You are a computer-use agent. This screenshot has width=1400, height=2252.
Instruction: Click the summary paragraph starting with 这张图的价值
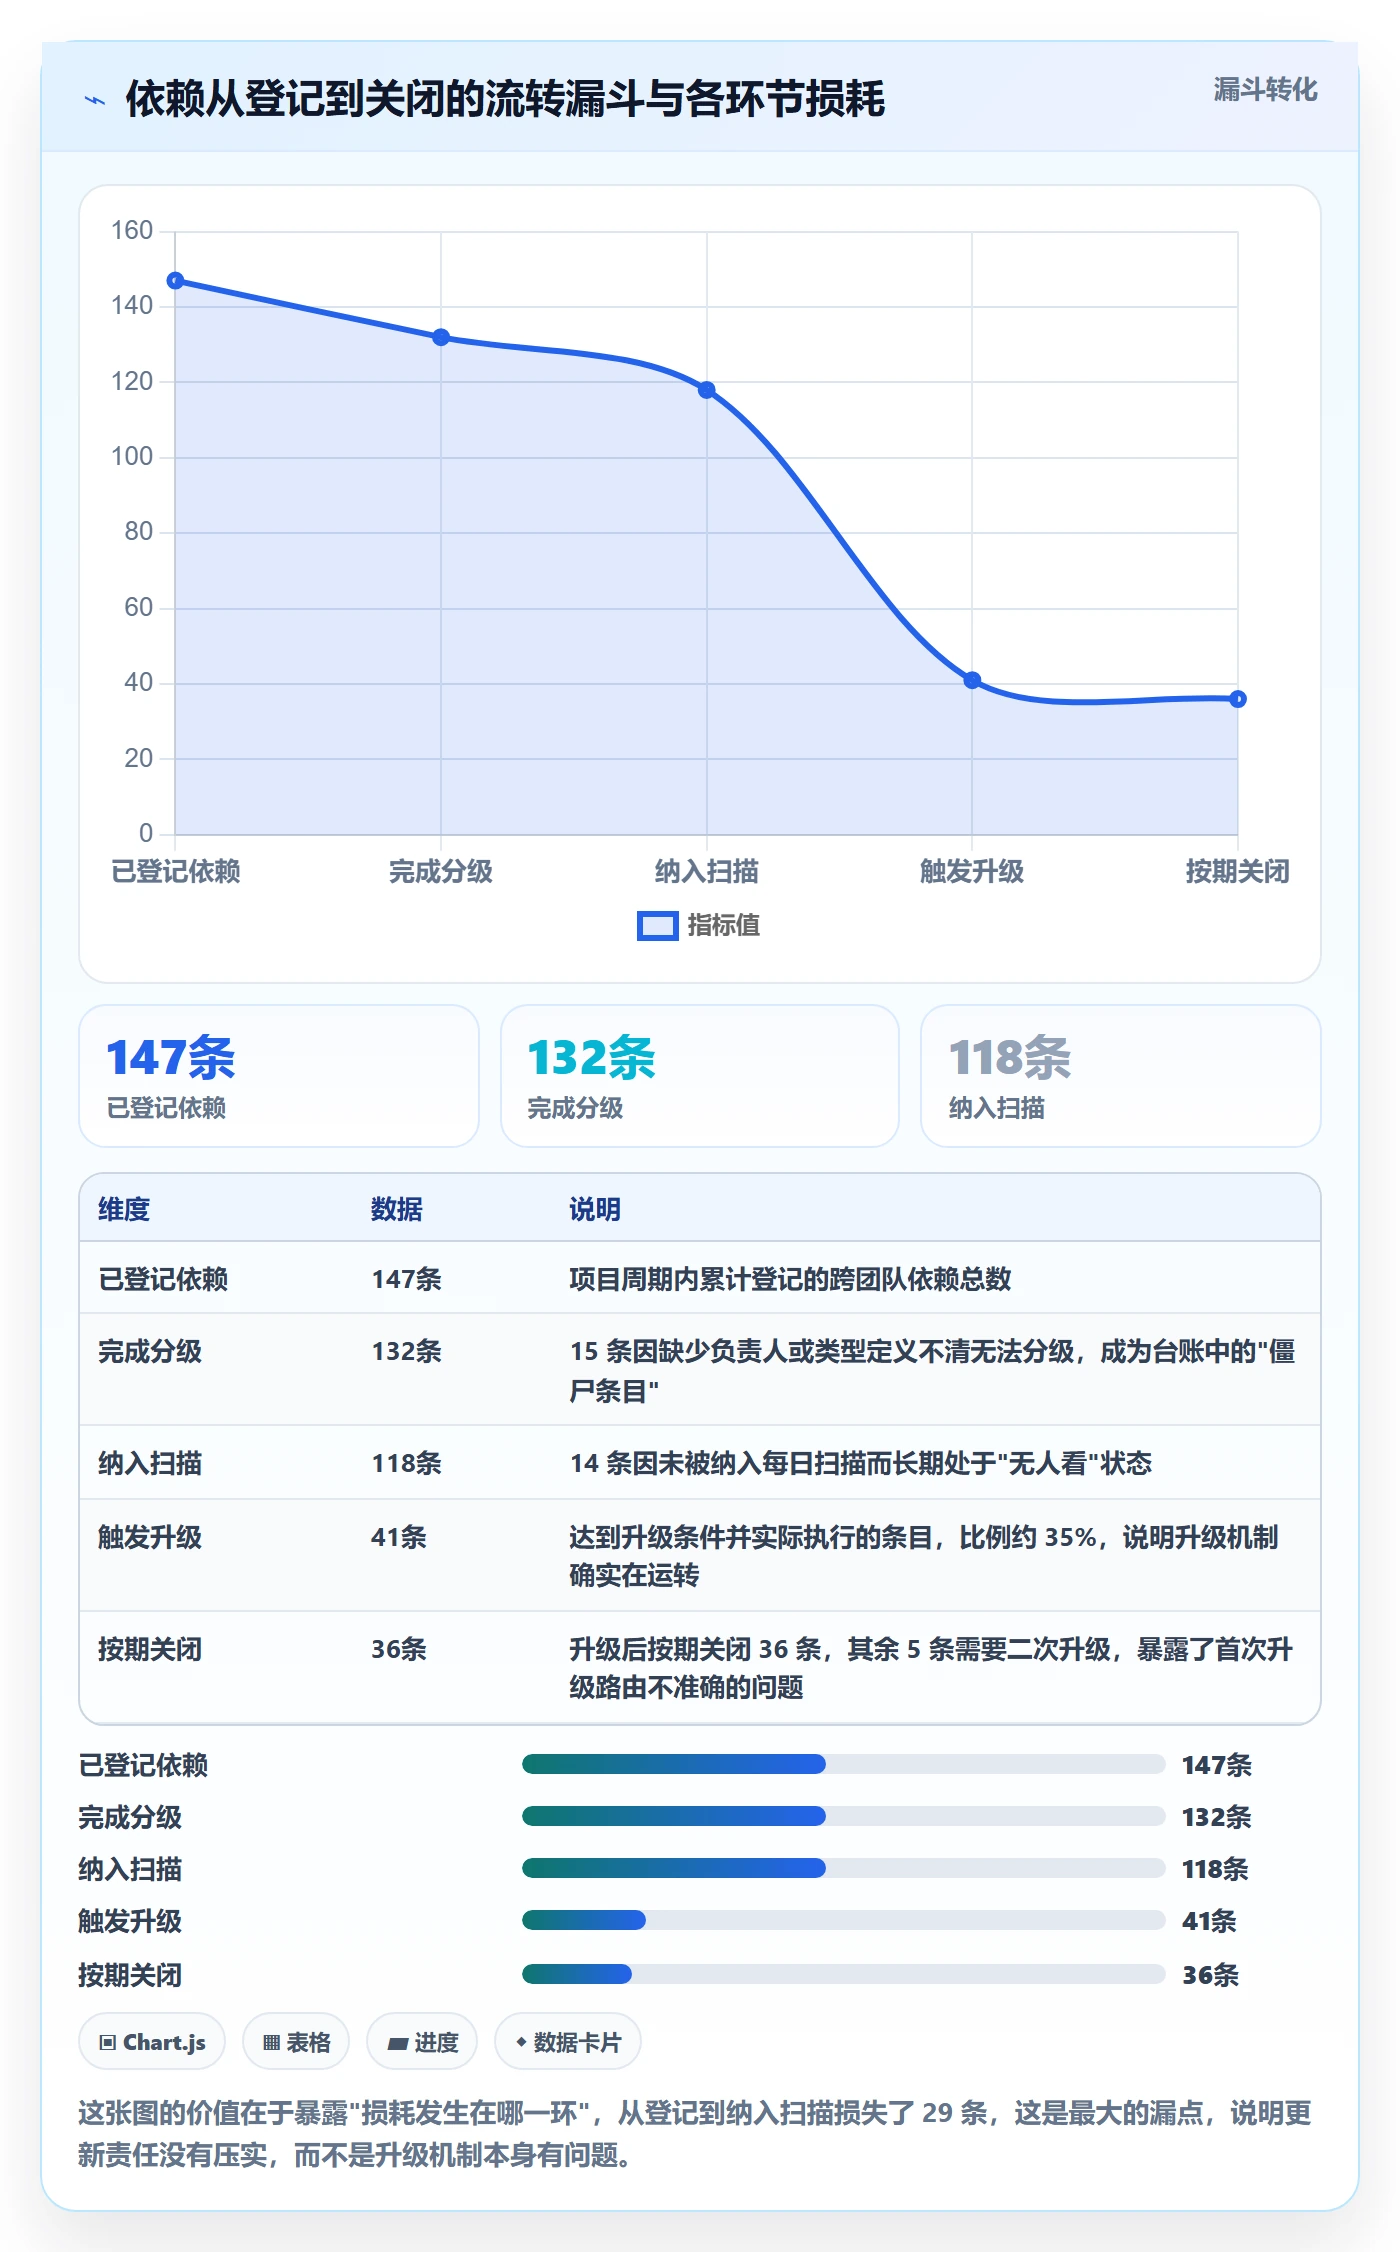pyautogui.click(x=695, y=2134)
